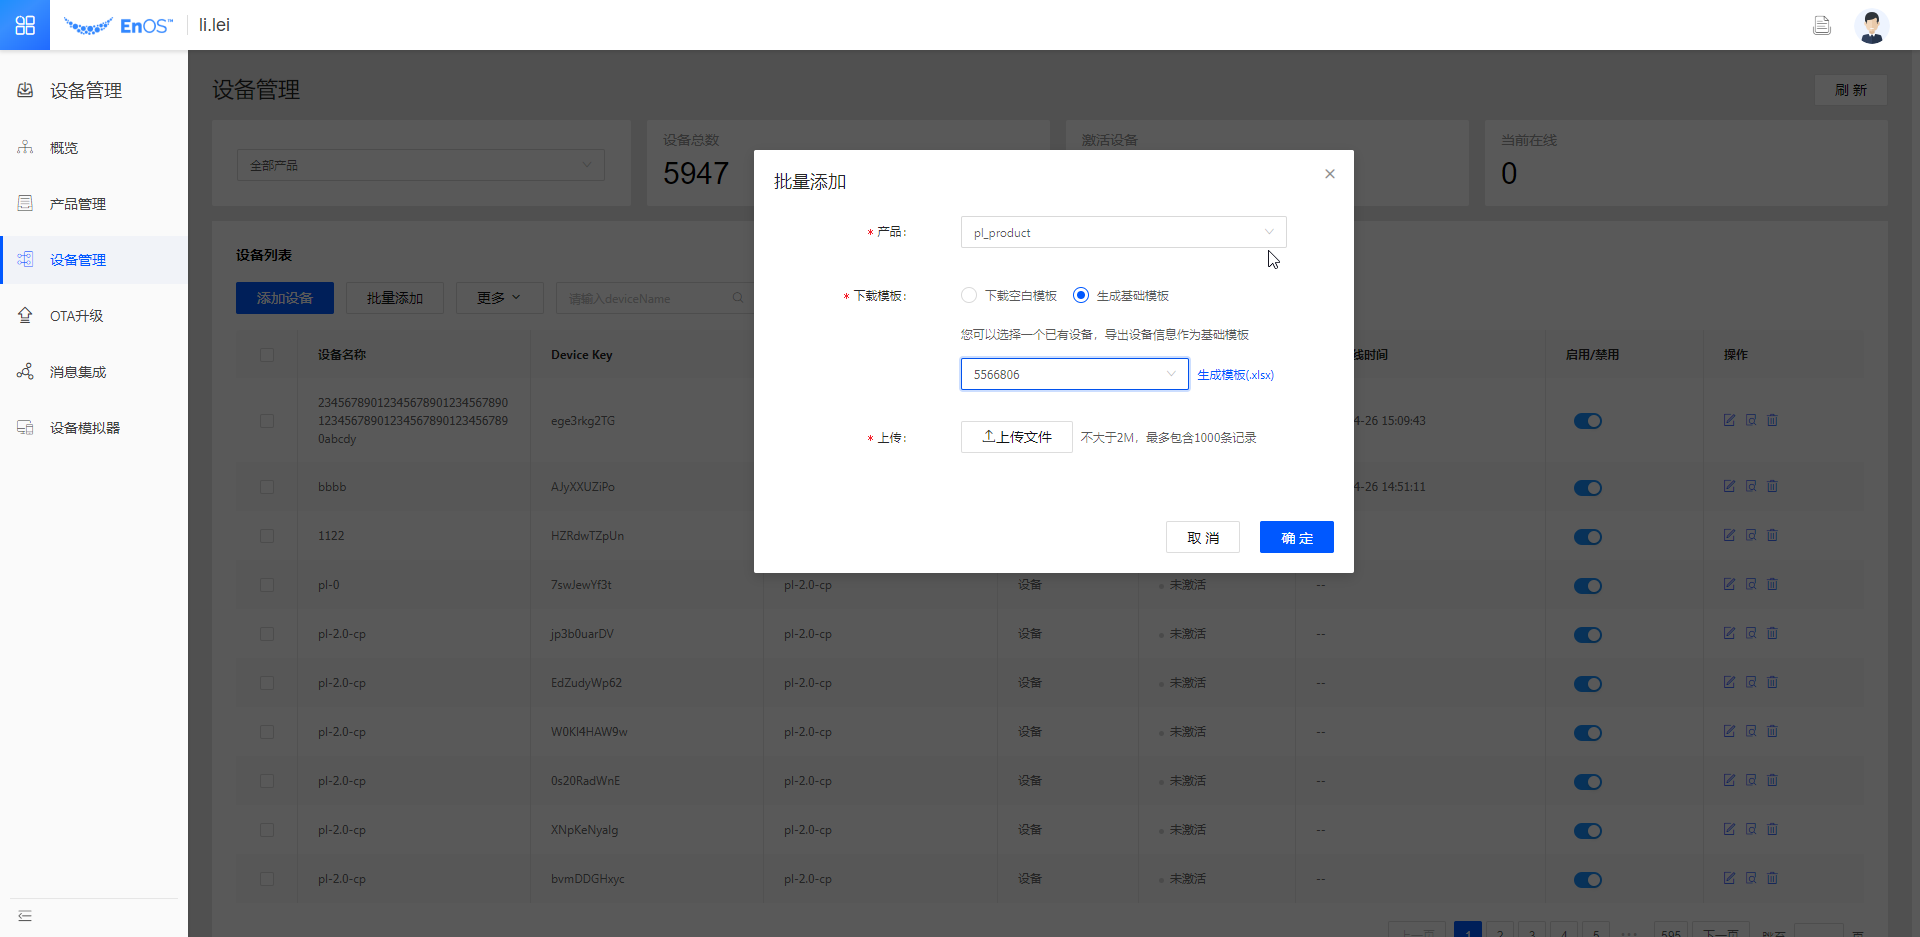Screen dimensions: 1920x937
Task: Toggle enable switch for device ege3rkg2TG
Action: 1588,421
